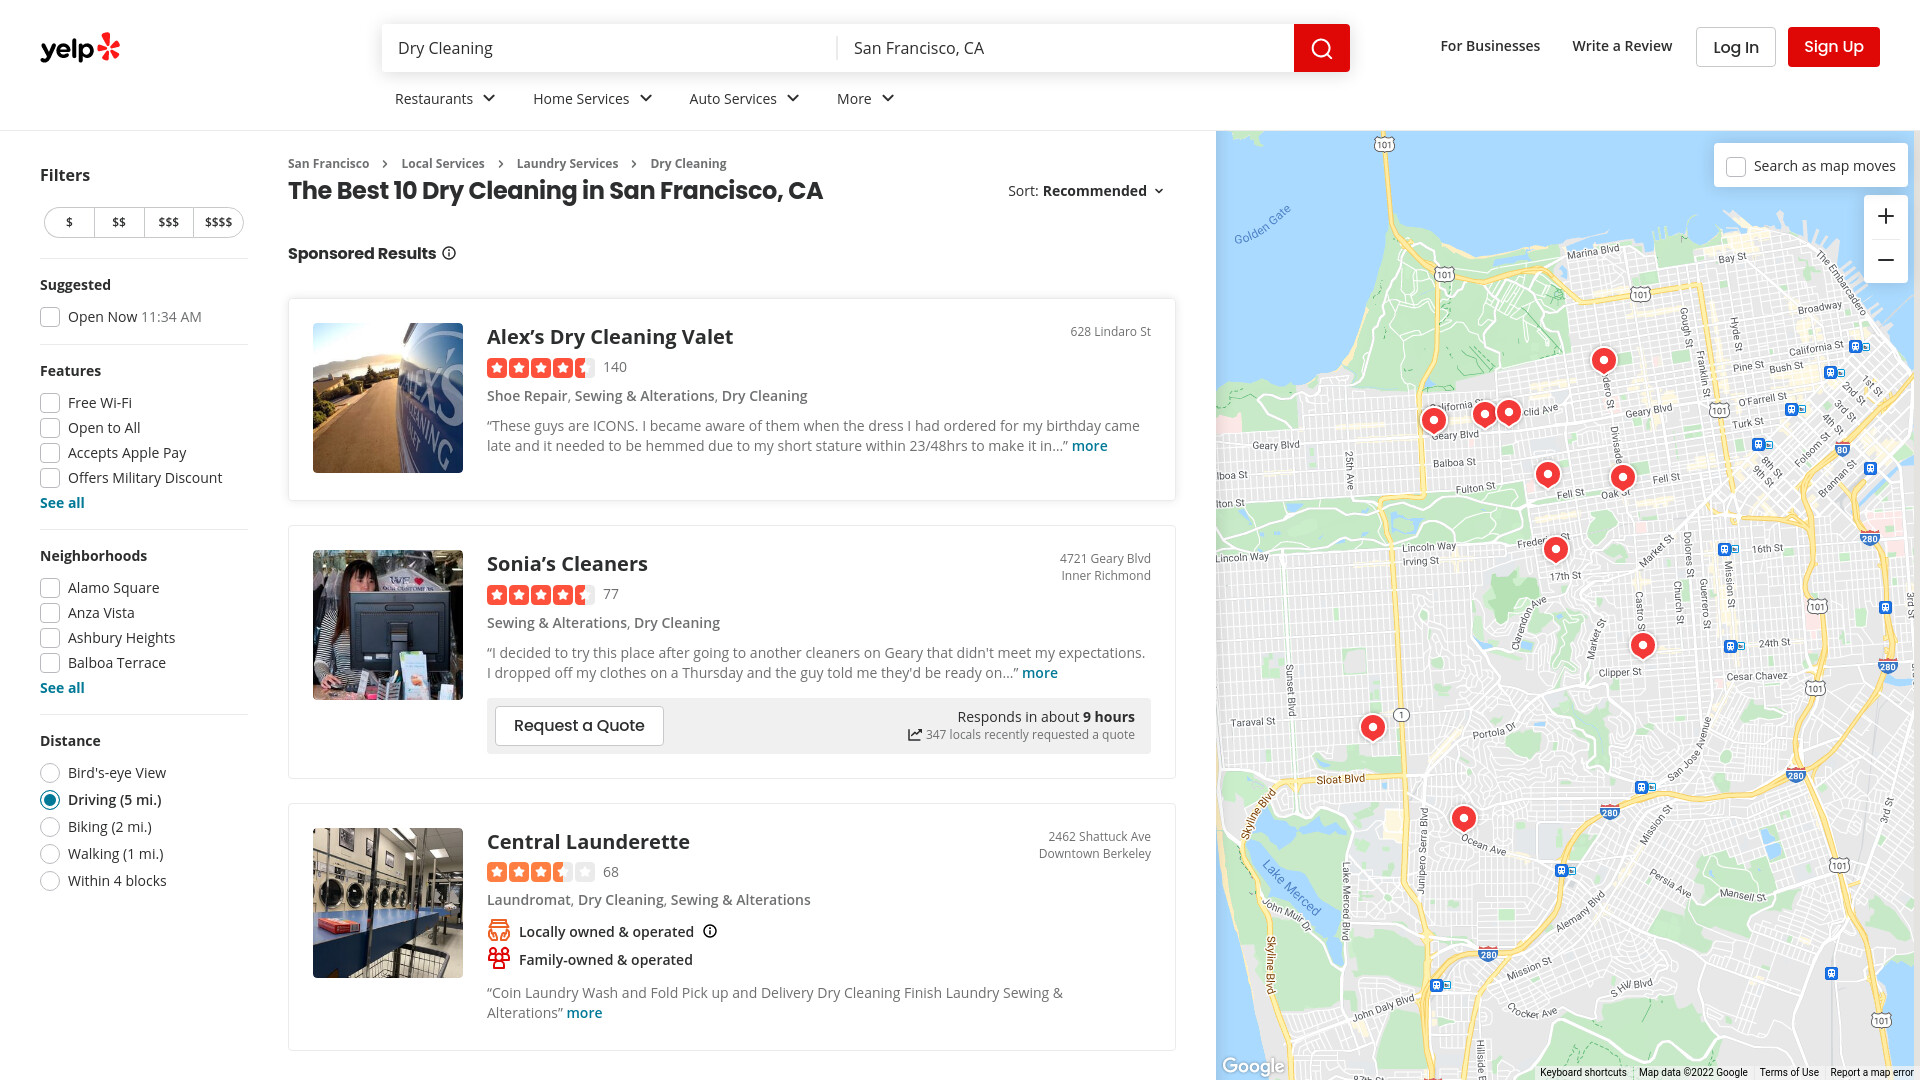This screenshot has width=1920, height=1080.
Task: Expand Sonia's Cleaners review with more
Action: [1039, 673]
